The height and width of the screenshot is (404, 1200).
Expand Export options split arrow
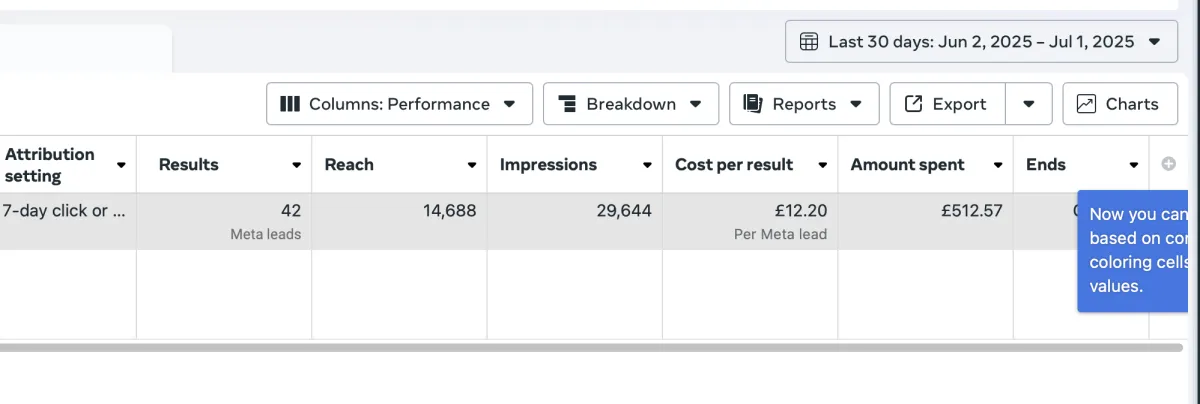(x=1029, y=104)
